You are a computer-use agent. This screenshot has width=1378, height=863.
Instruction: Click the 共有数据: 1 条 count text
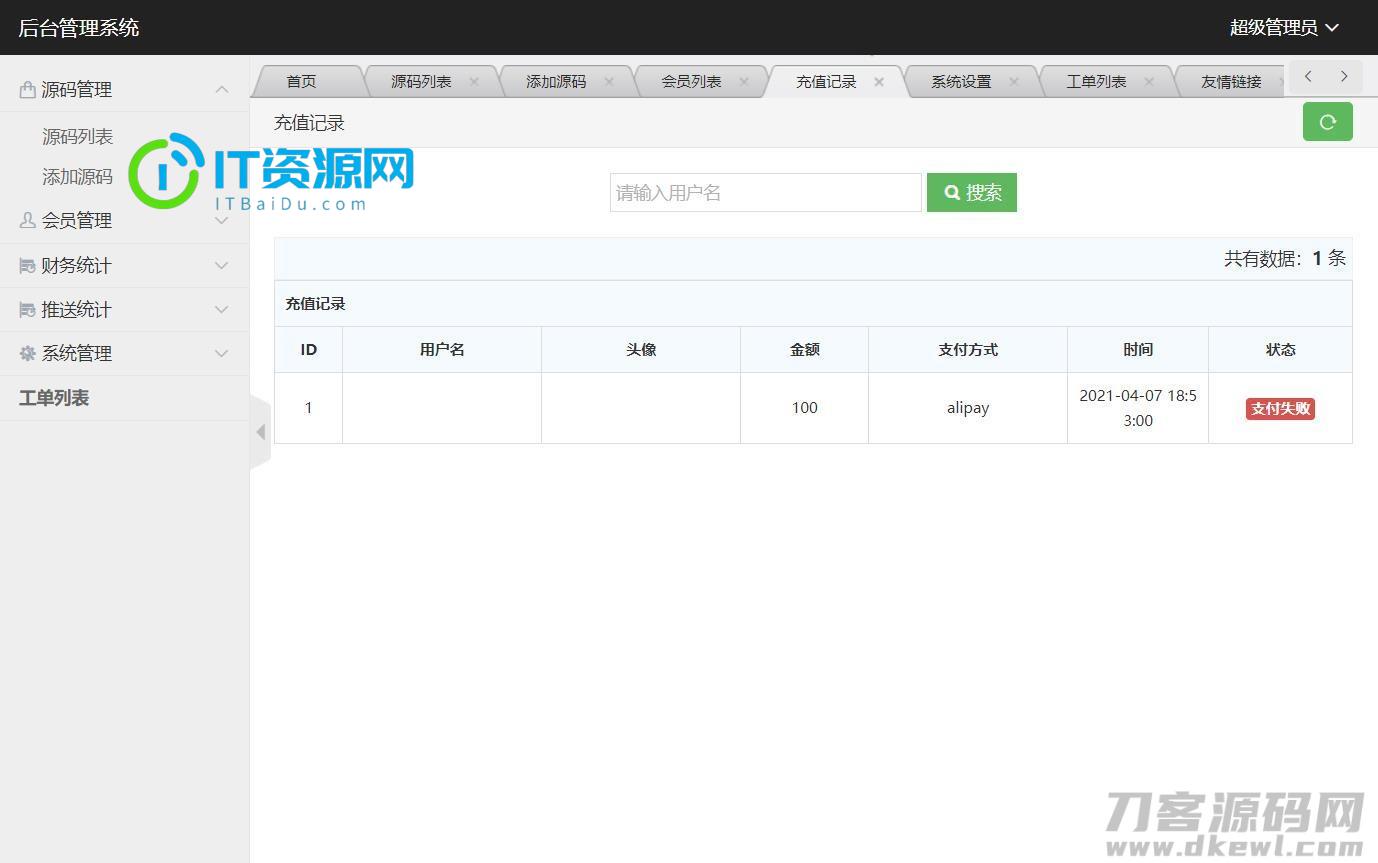point(1285,259)
